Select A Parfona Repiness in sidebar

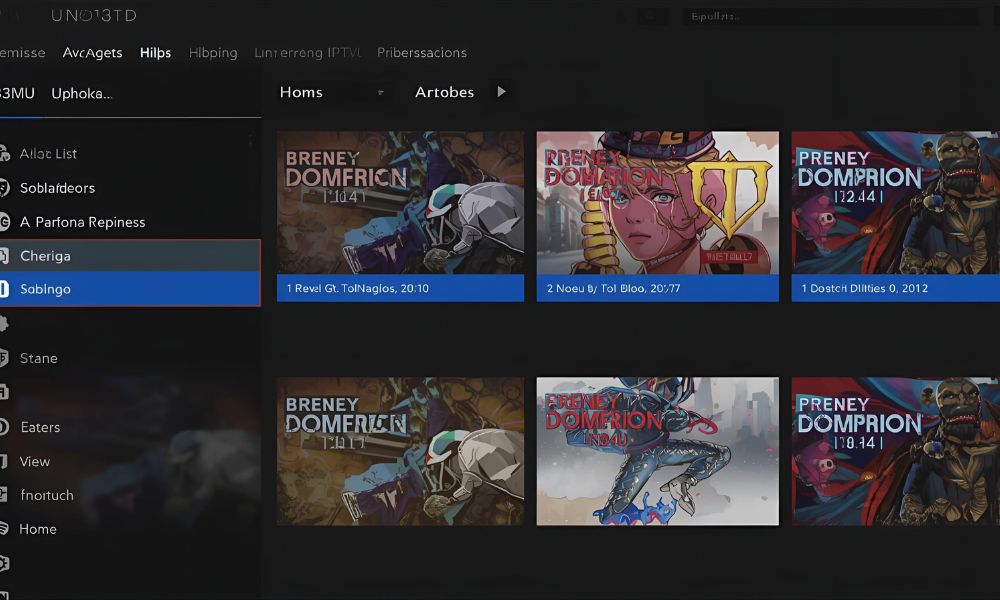coord(82,222)
